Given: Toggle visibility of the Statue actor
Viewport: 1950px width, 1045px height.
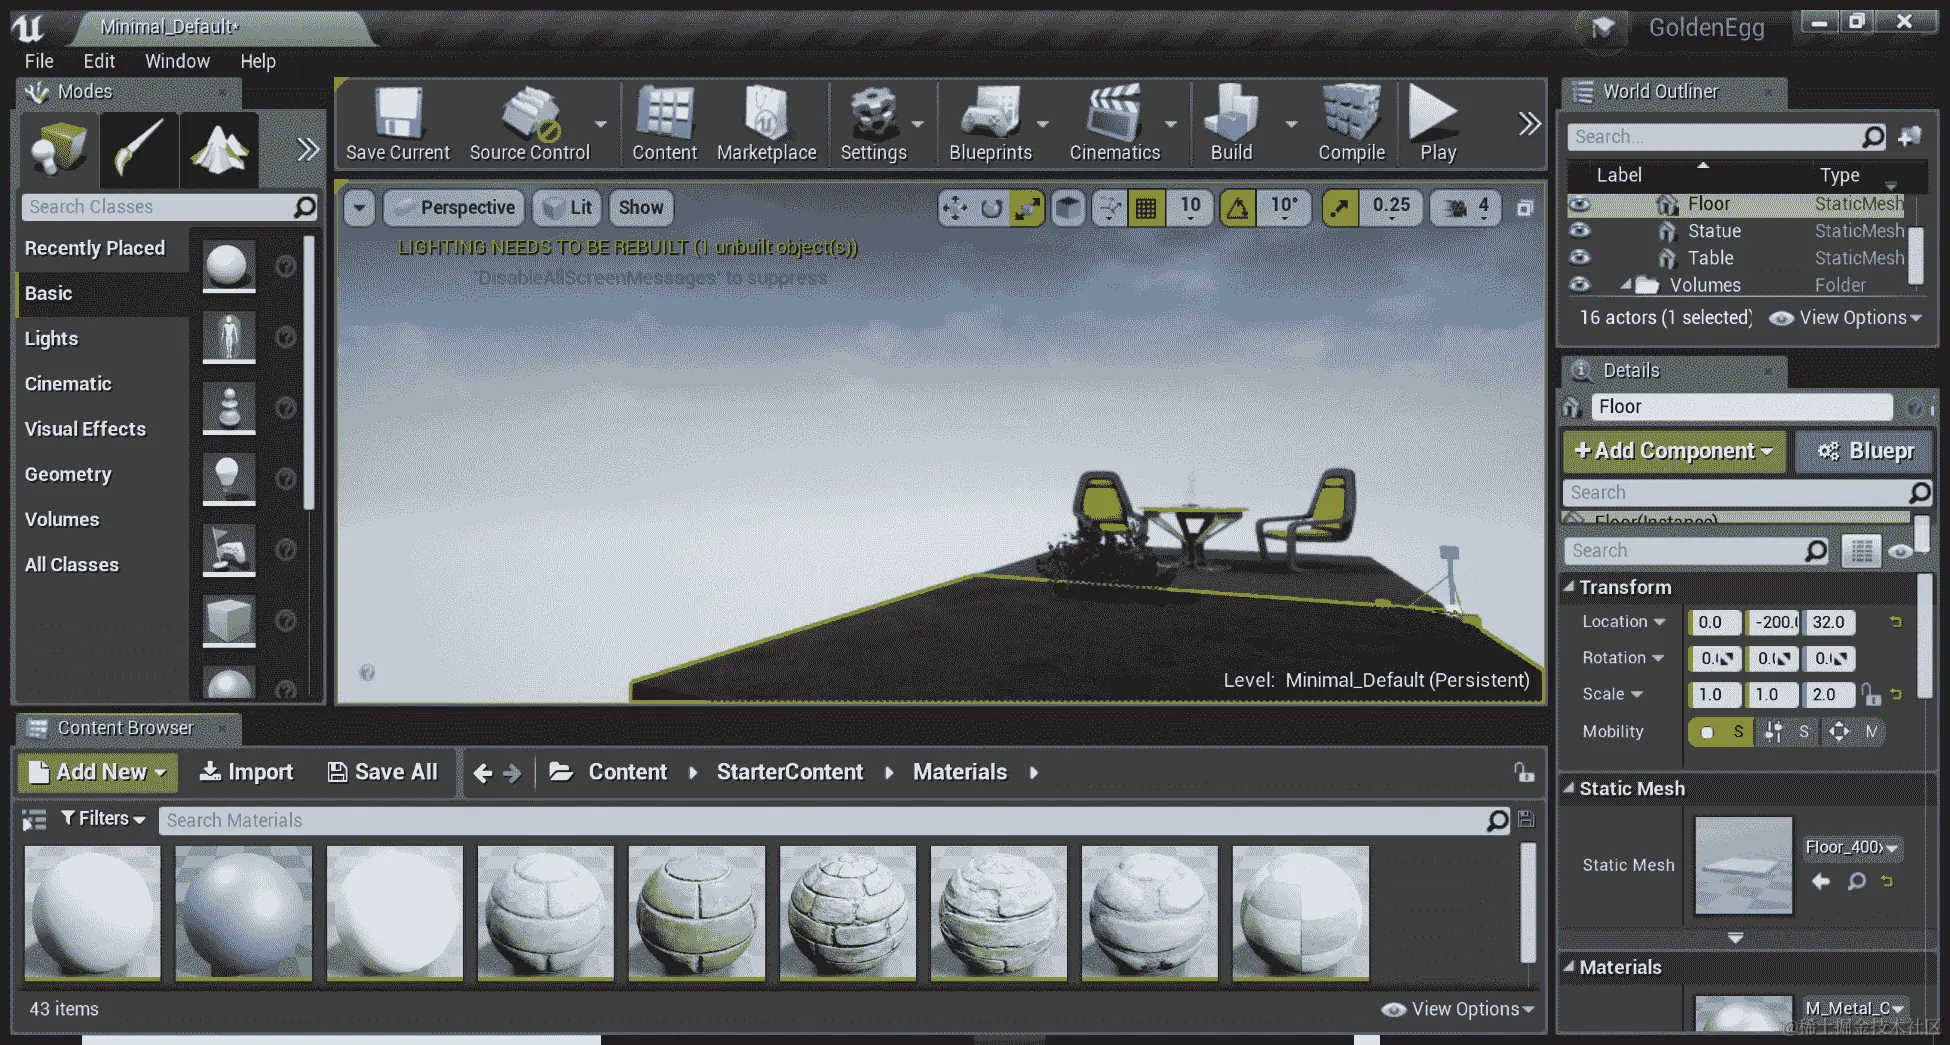Looking at the screenshot, I should click(1579, 231).
